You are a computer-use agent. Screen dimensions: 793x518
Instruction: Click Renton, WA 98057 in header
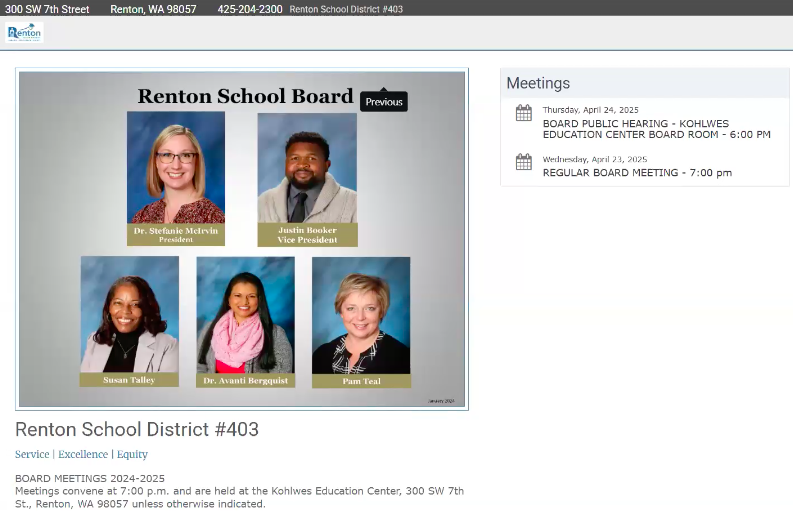153,9
